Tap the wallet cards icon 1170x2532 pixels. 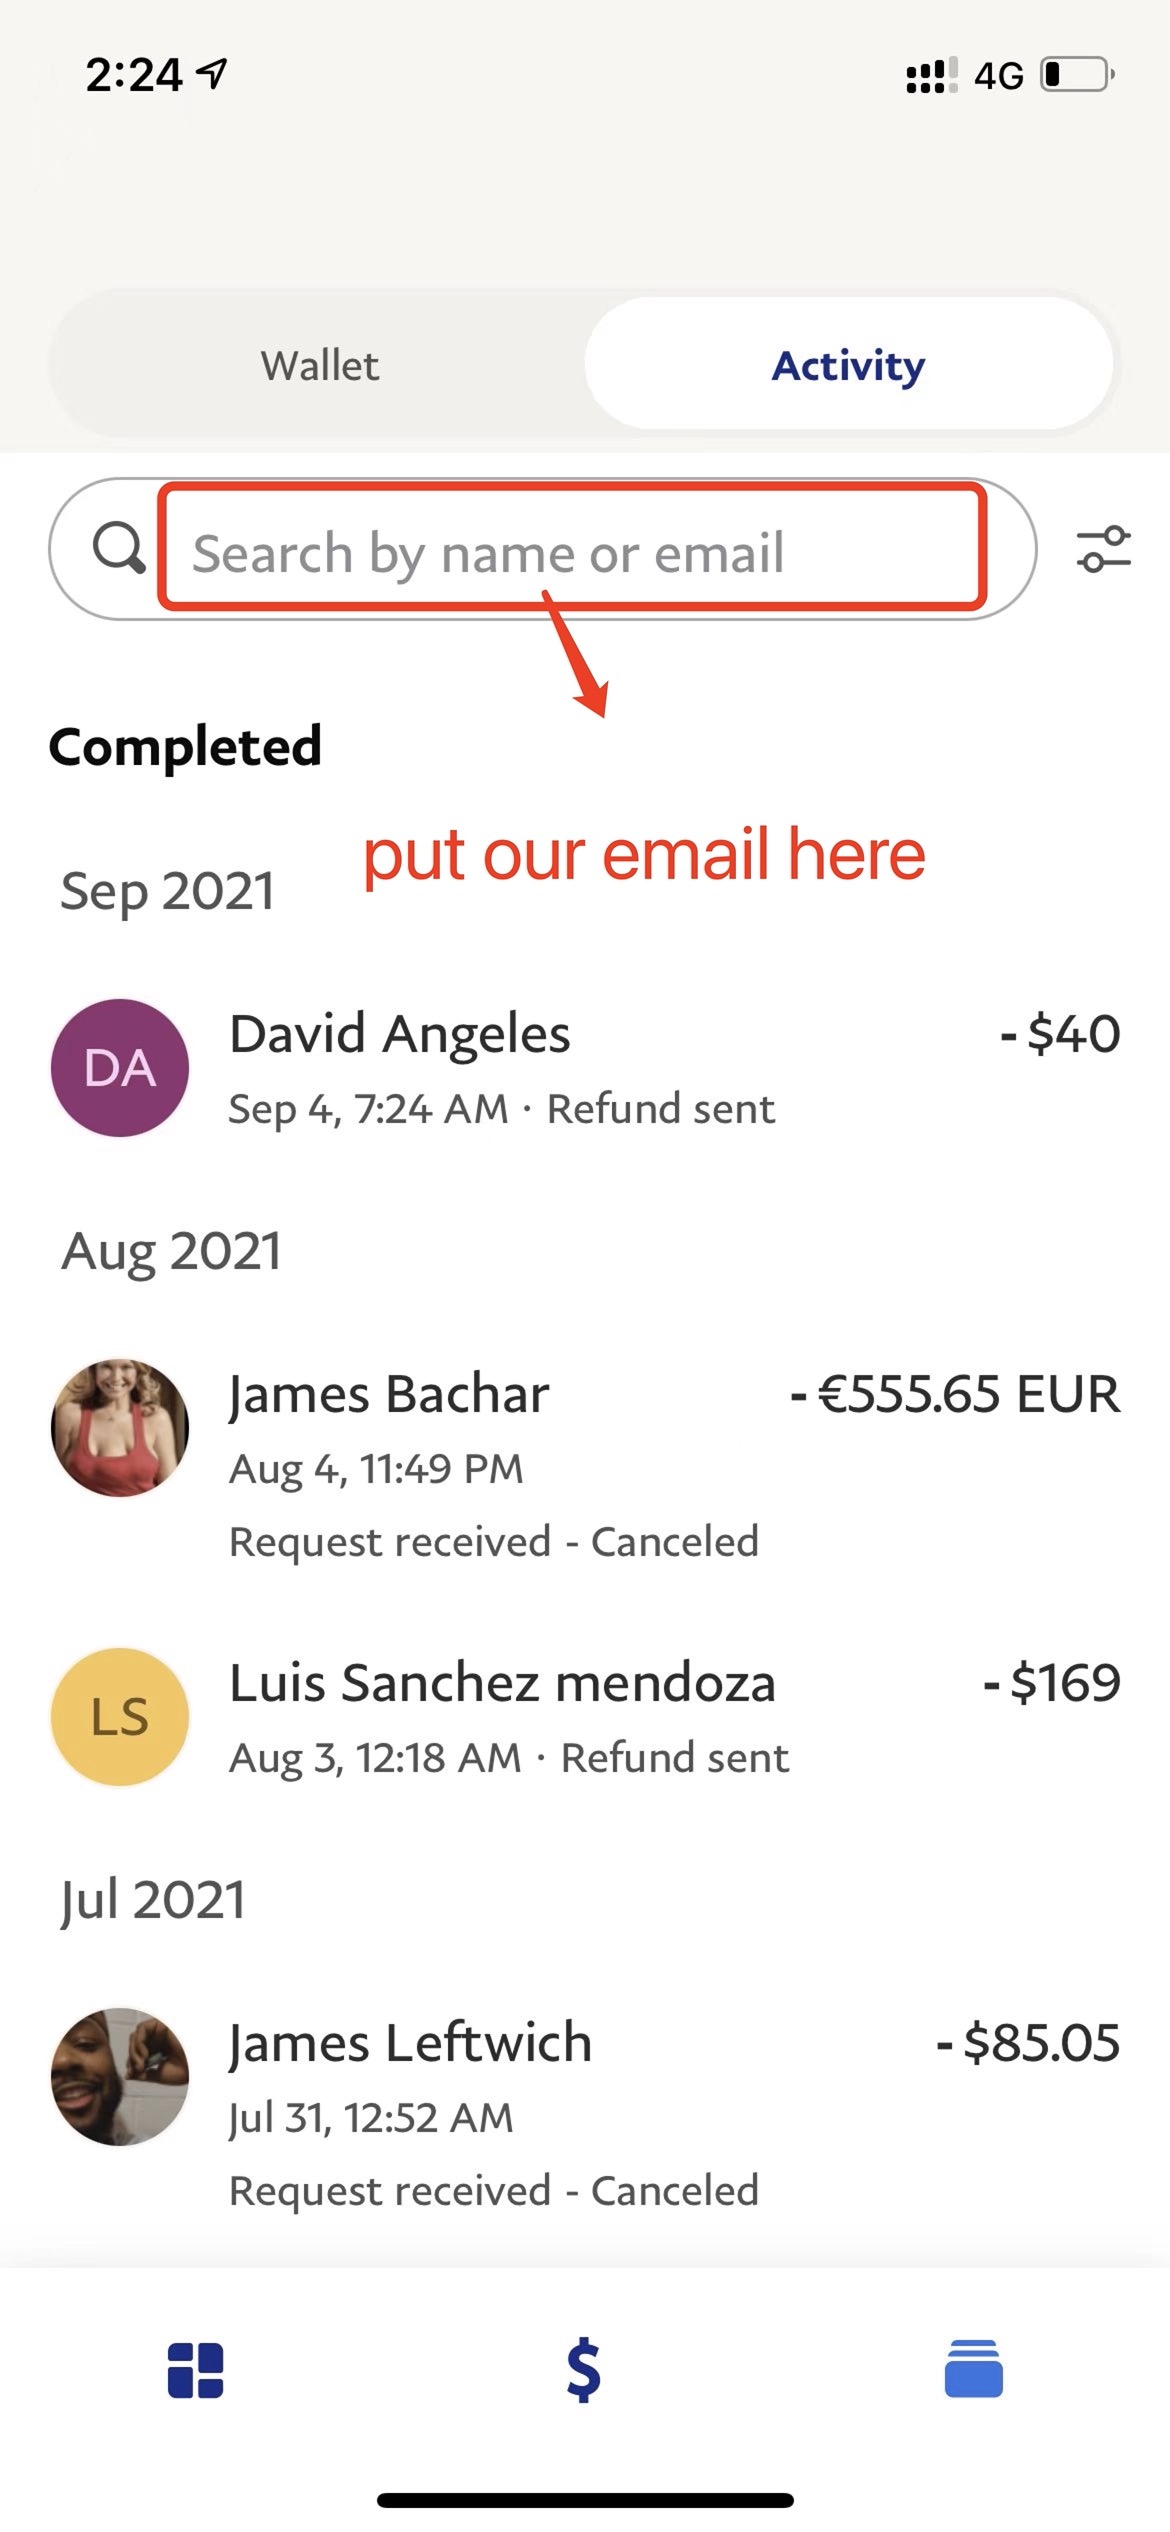tap(973, 2369)
